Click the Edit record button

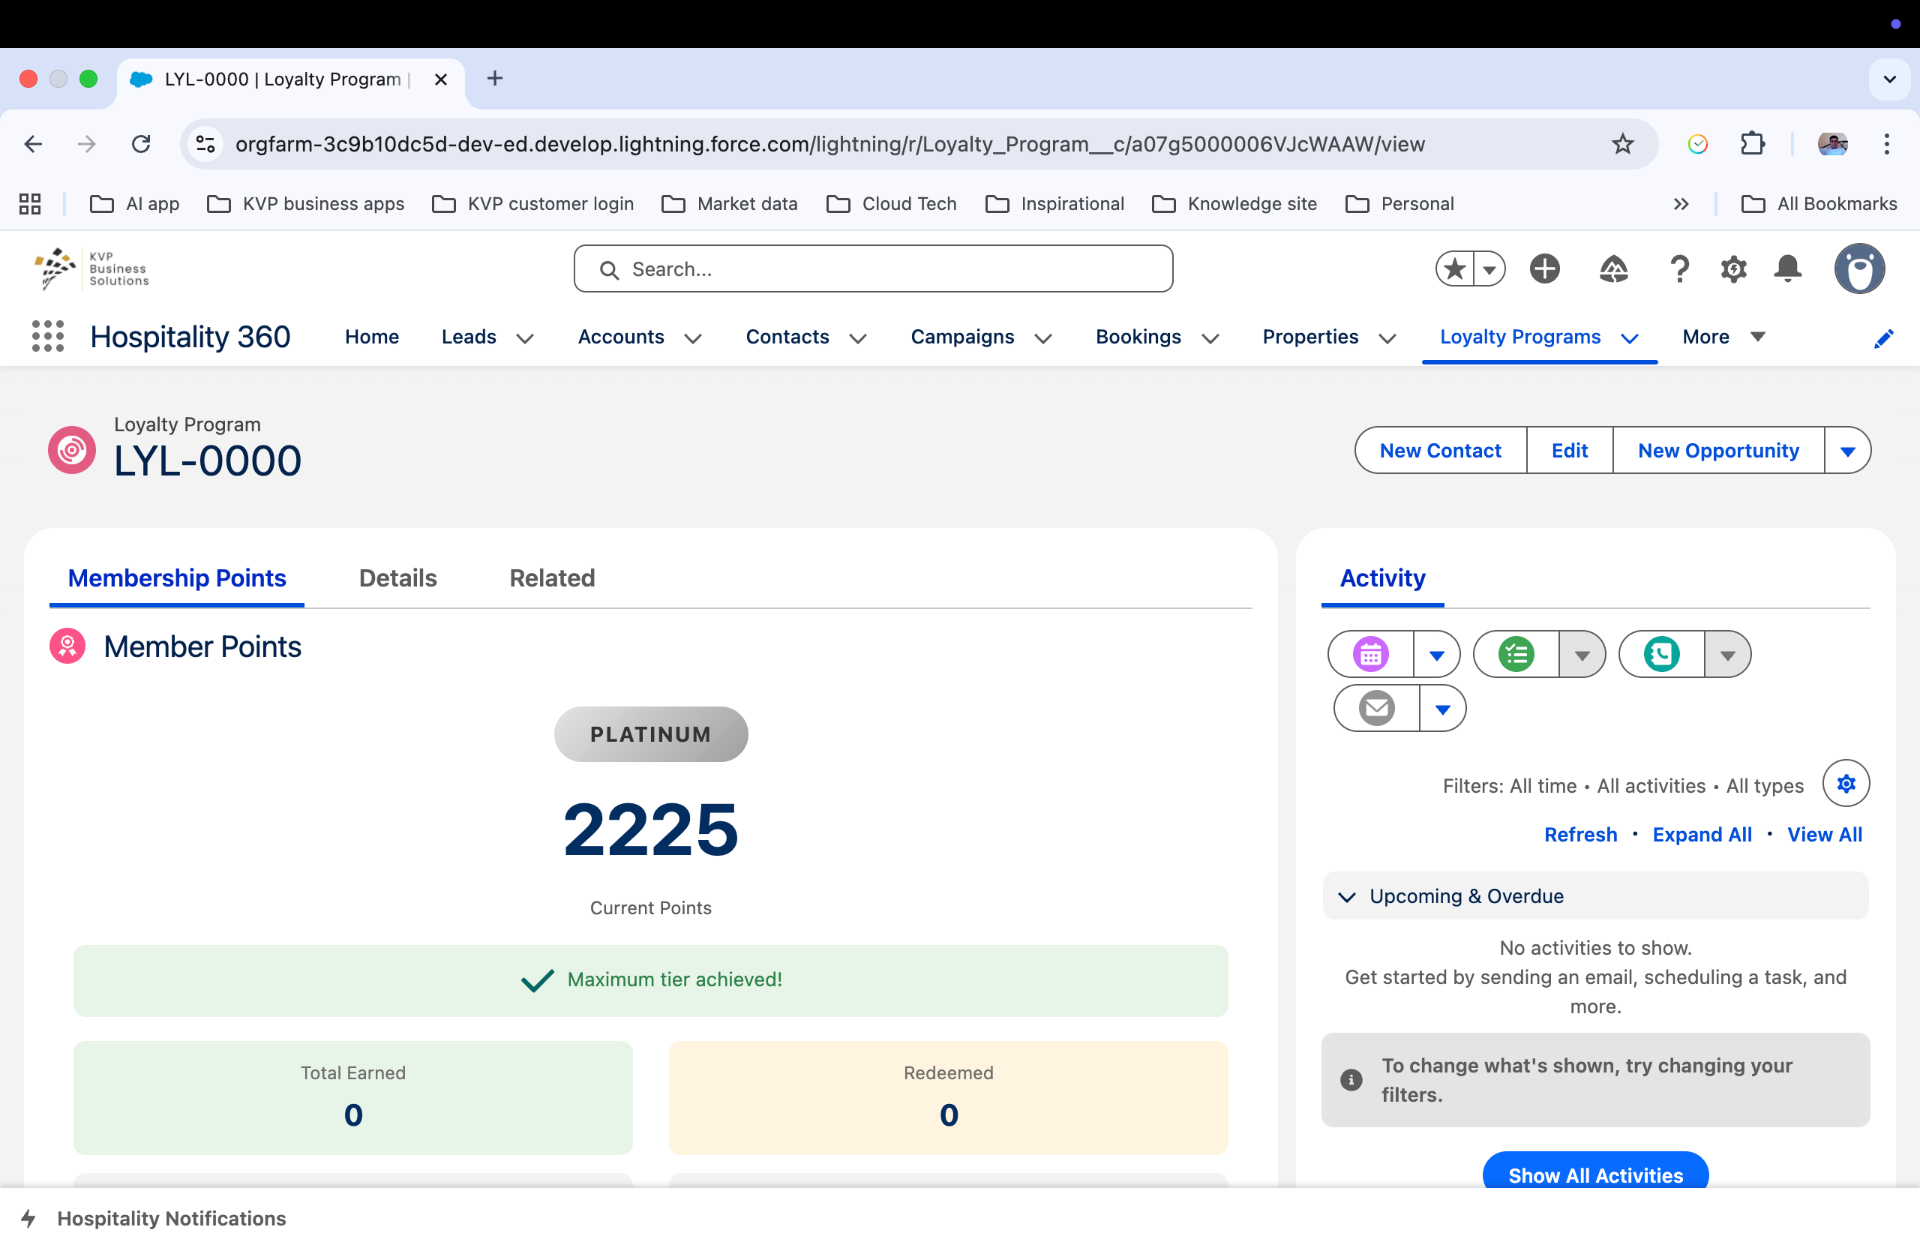point(1569,451)
